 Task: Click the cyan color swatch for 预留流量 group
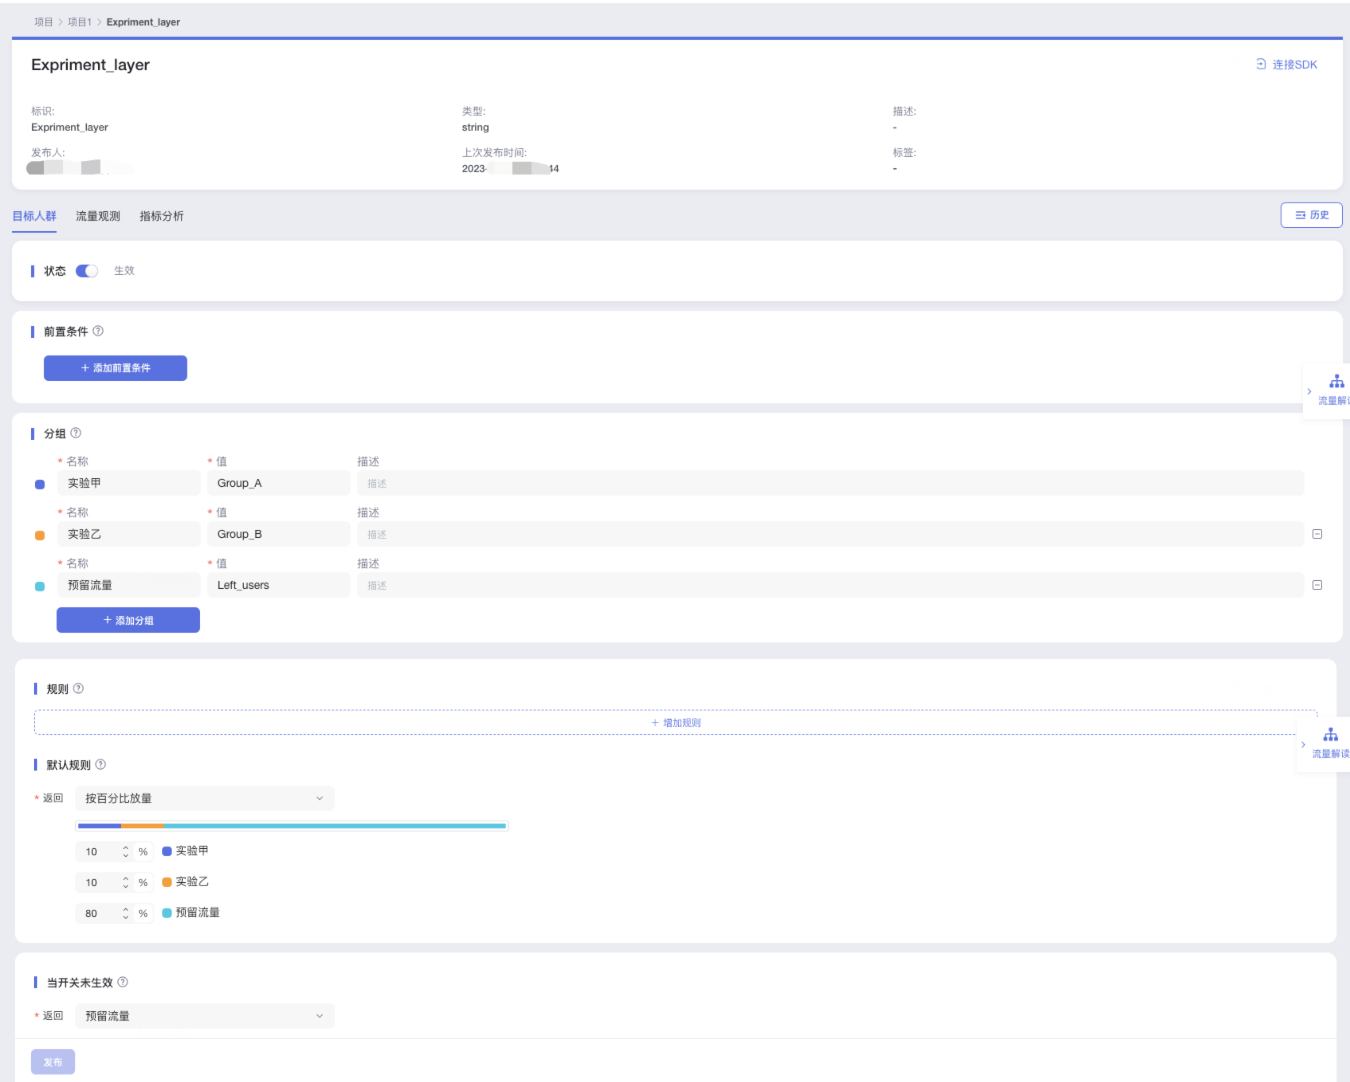click(x=40, y=586)
